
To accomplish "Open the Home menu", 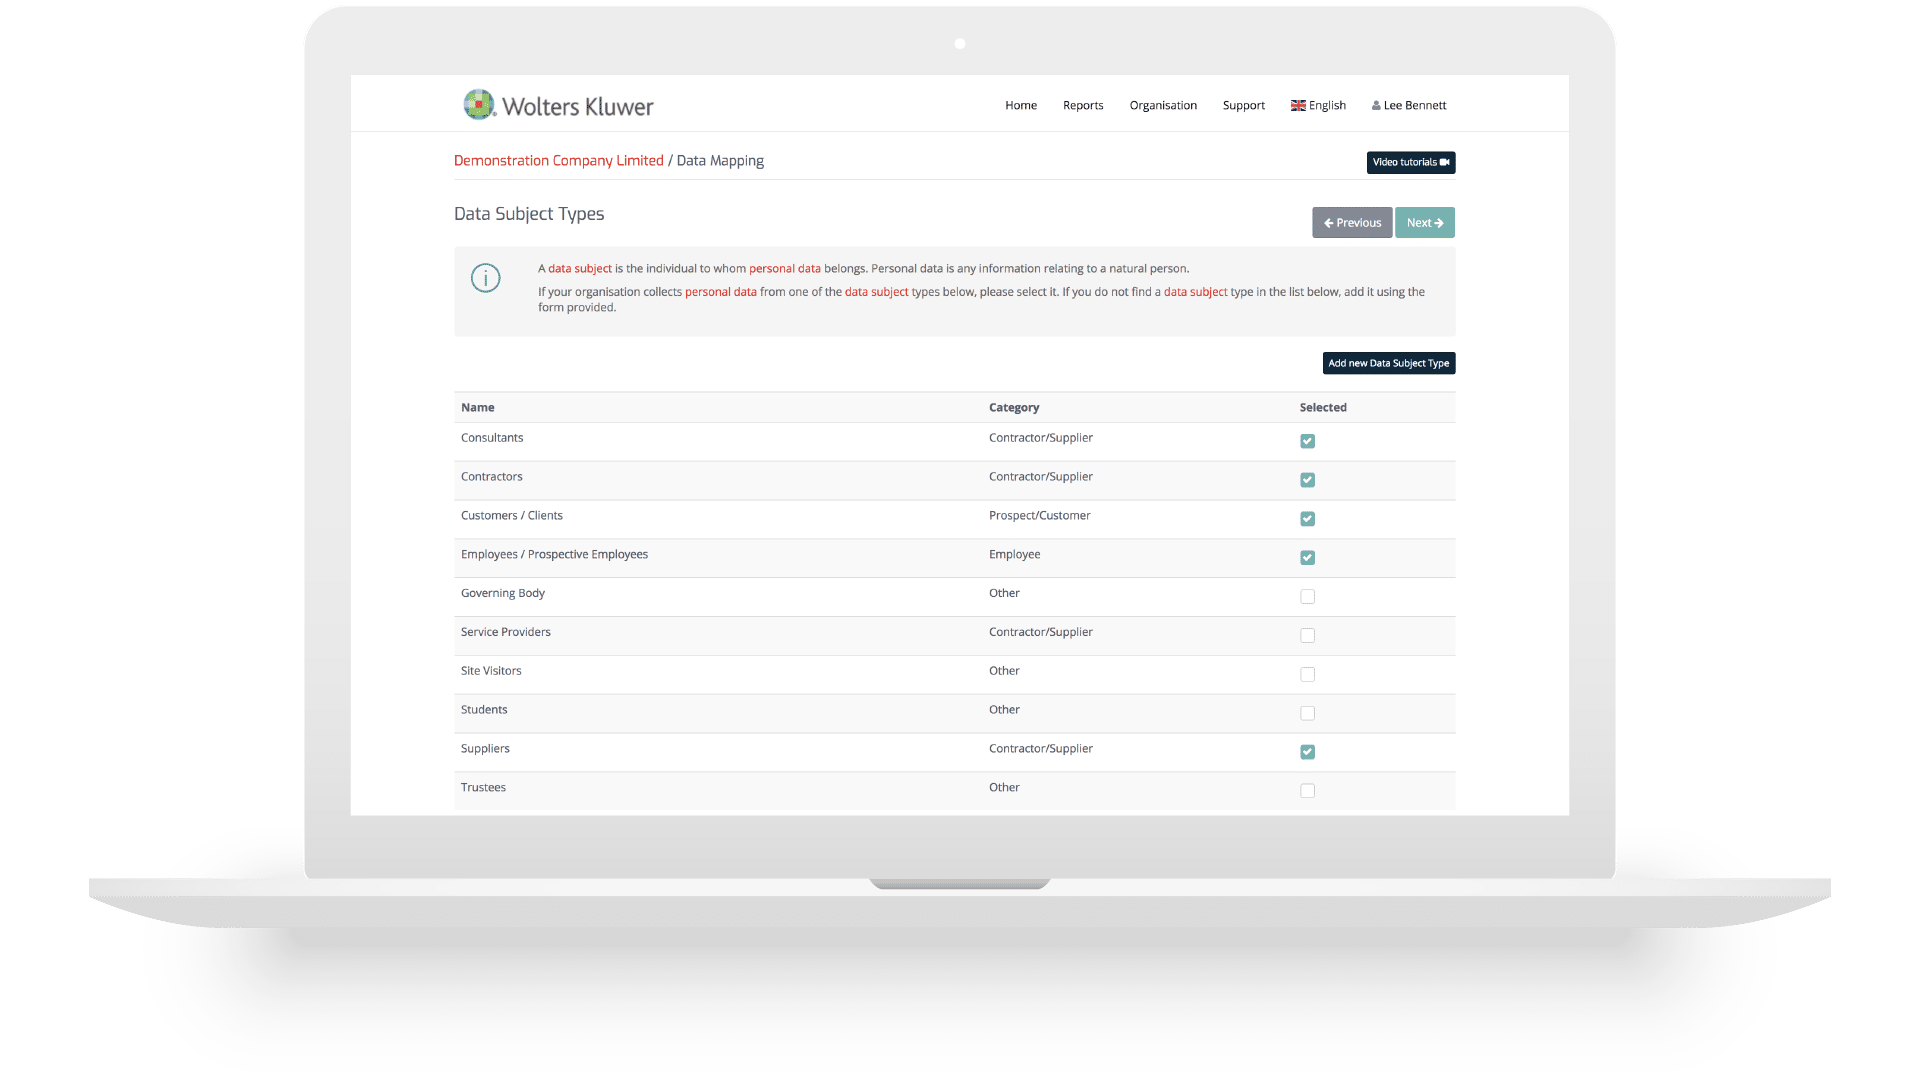I will [x=1021, y=105].
